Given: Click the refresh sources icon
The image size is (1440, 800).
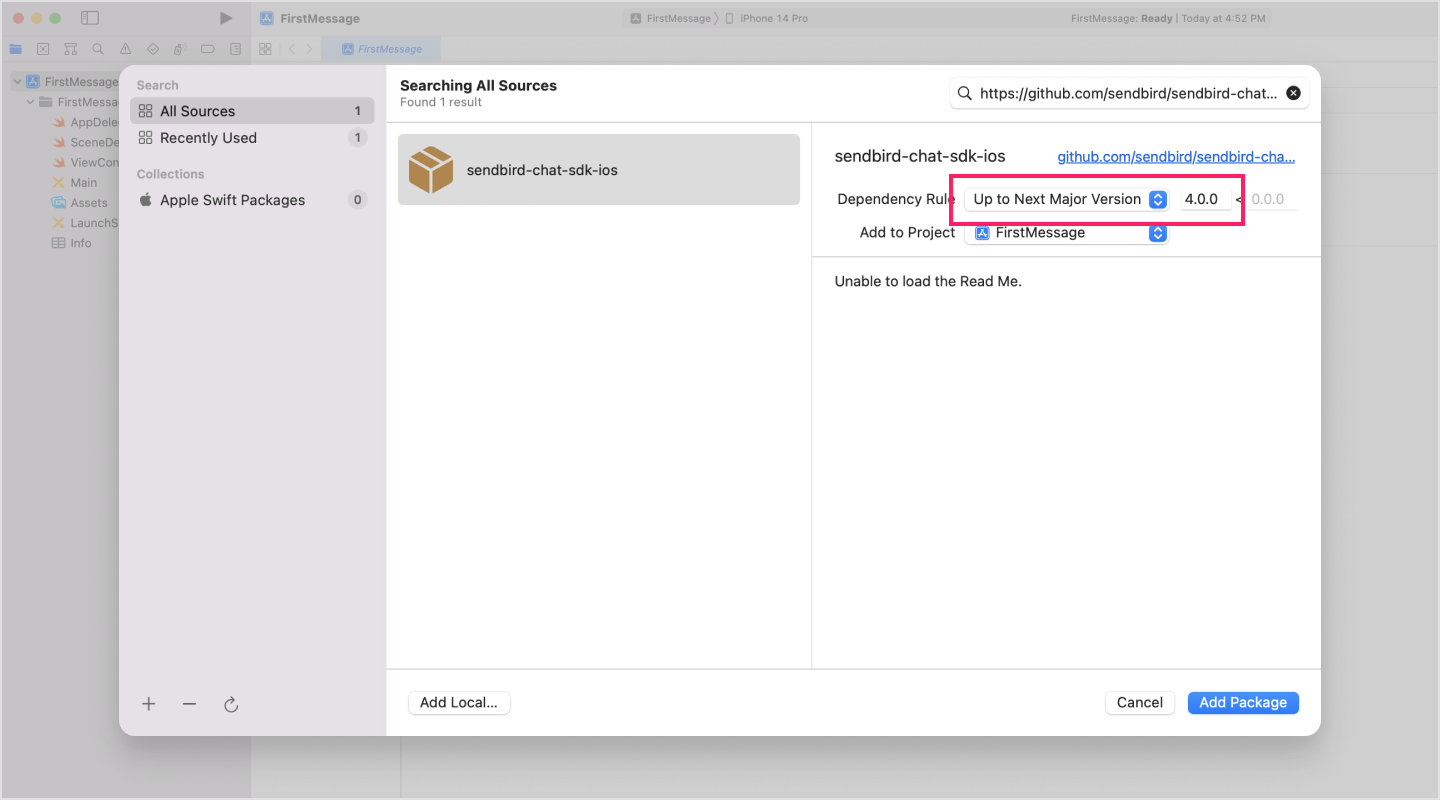Looking at the screenshot, I should (231, 704).
